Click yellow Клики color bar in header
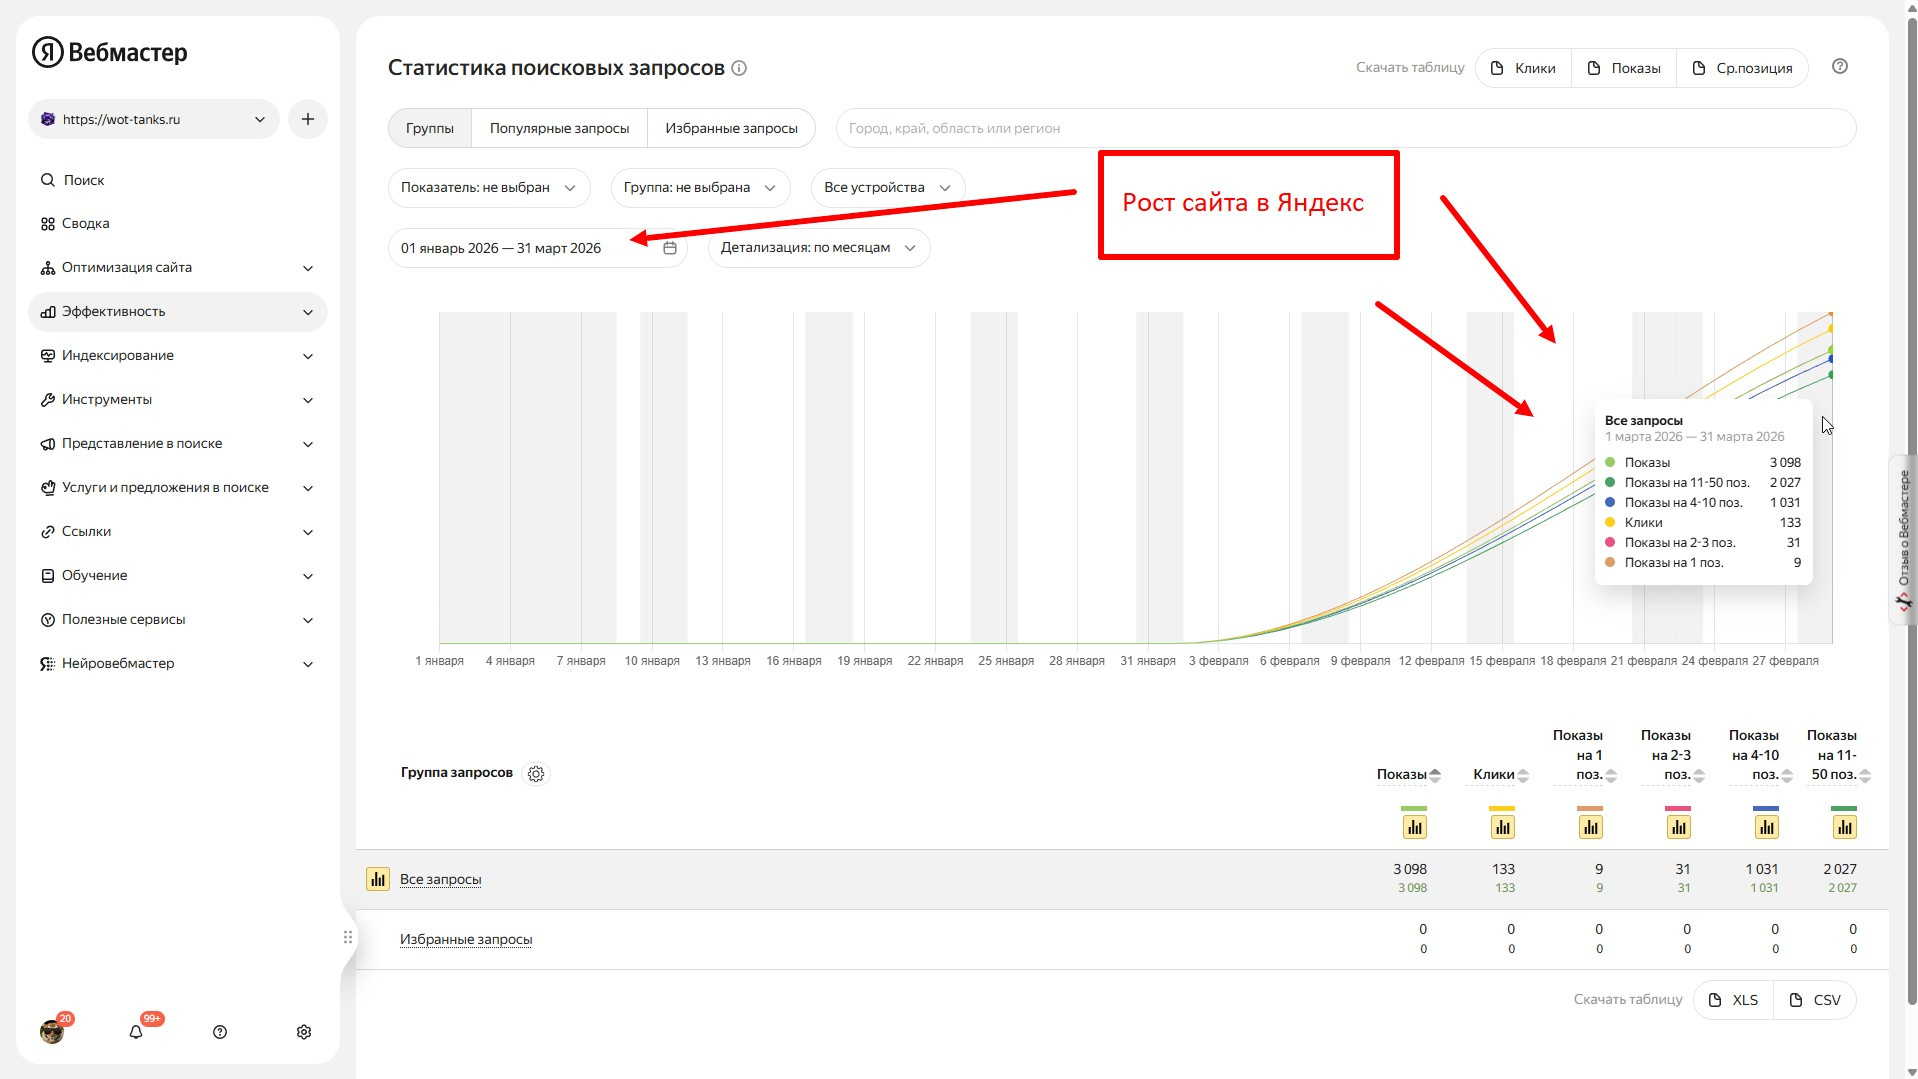 [1502, 808]
